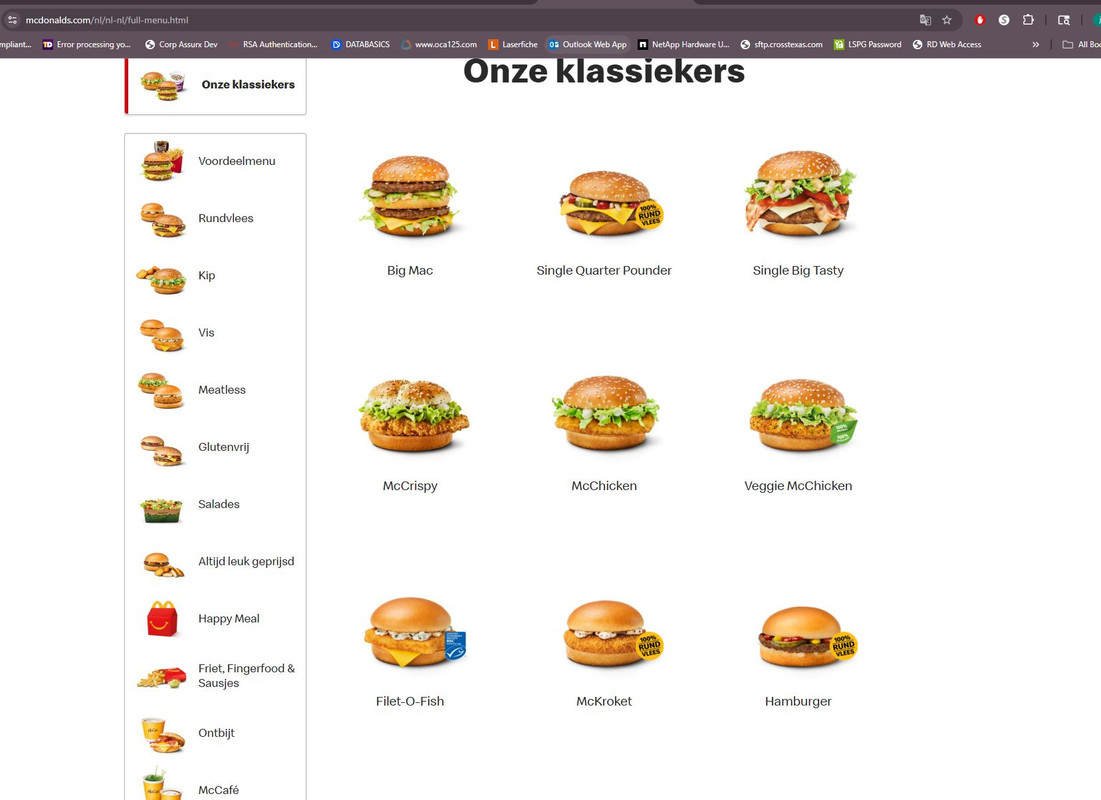Open the Meatless category

(x=215, y=390)
